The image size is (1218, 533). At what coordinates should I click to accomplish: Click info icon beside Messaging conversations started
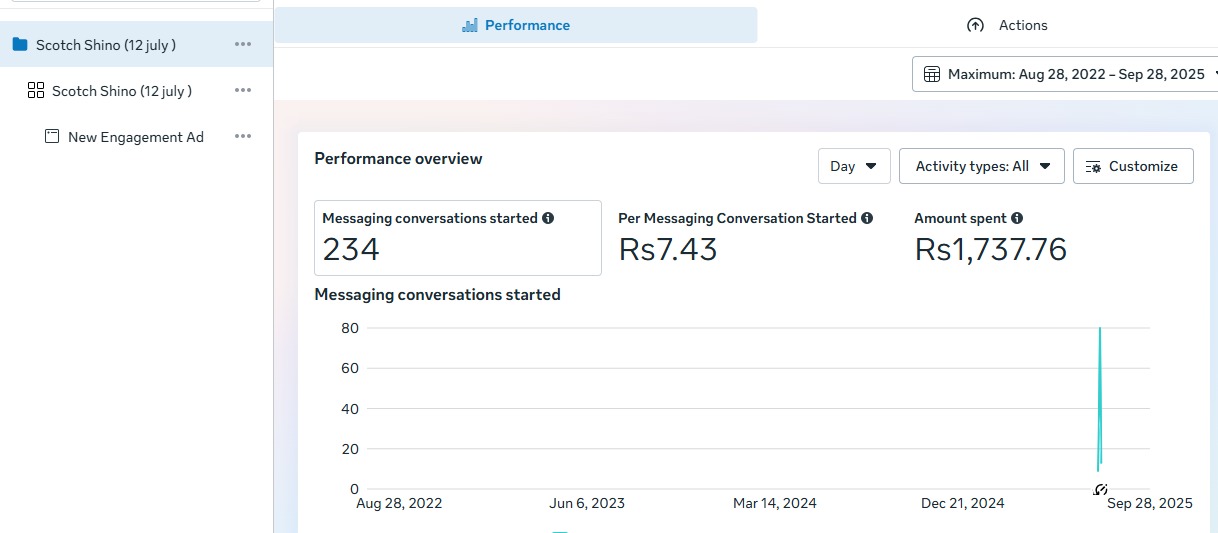(x=548, y=218)
